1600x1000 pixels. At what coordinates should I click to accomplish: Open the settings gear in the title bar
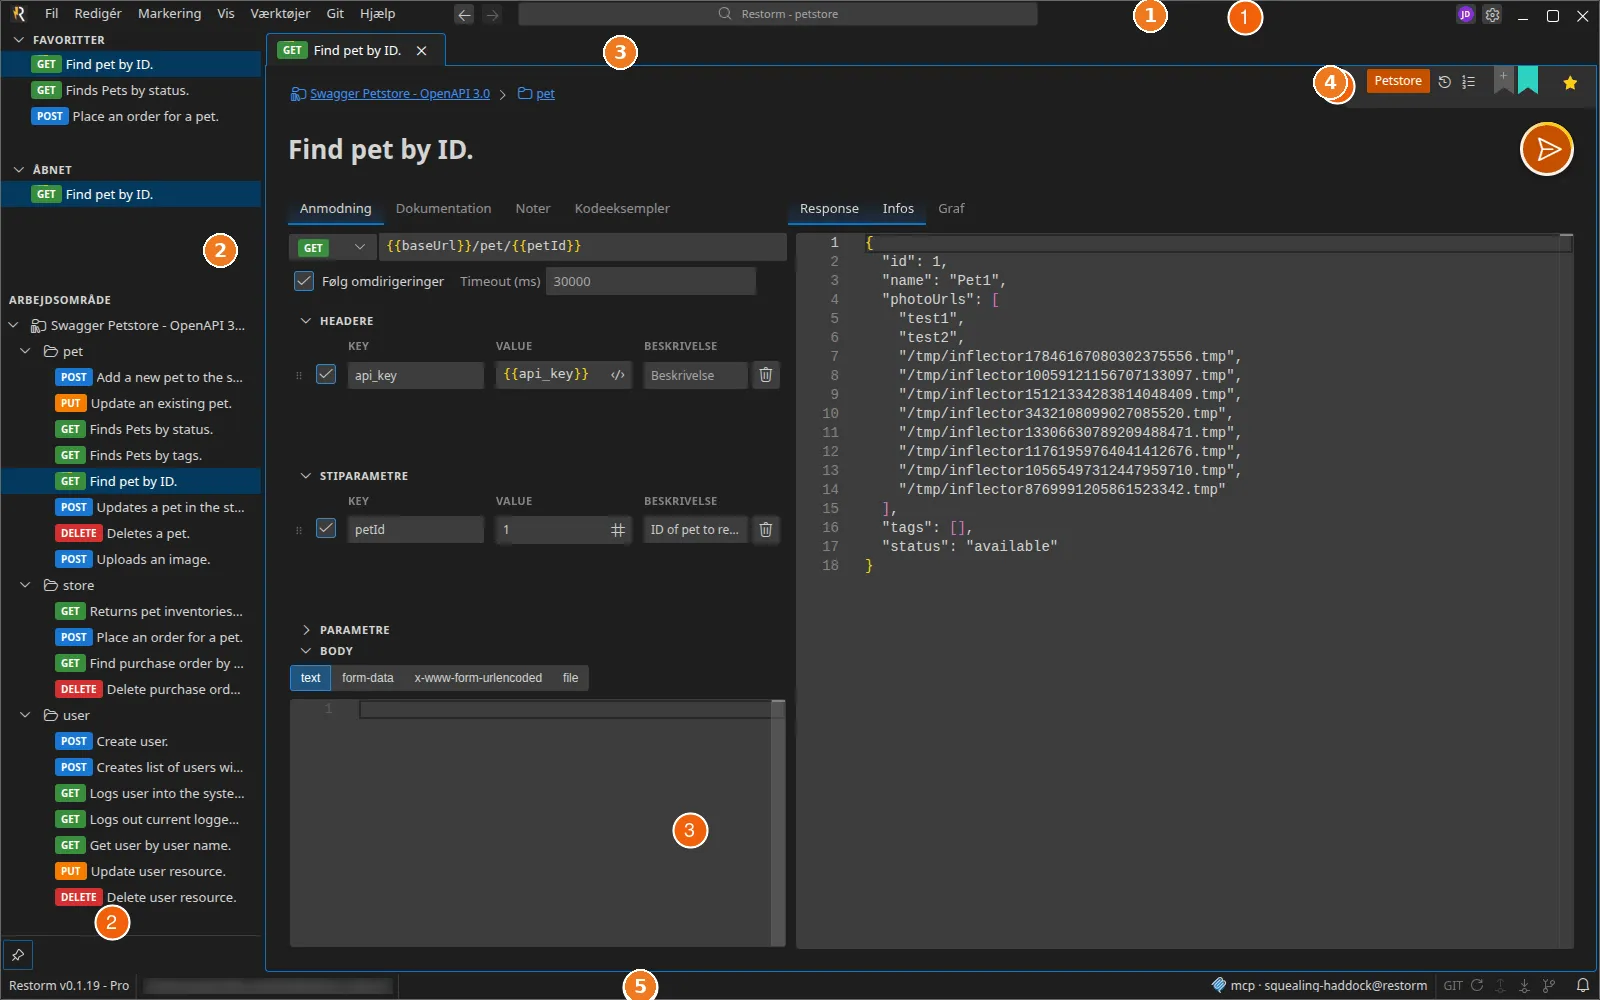1492,15
